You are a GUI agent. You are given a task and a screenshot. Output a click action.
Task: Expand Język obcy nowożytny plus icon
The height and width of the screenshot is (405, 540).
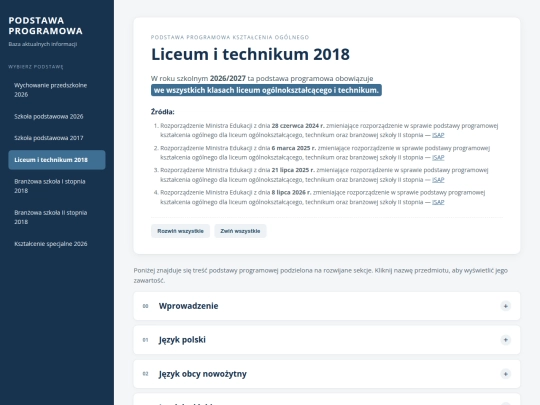pyautogui.click(x=505, y=374)
